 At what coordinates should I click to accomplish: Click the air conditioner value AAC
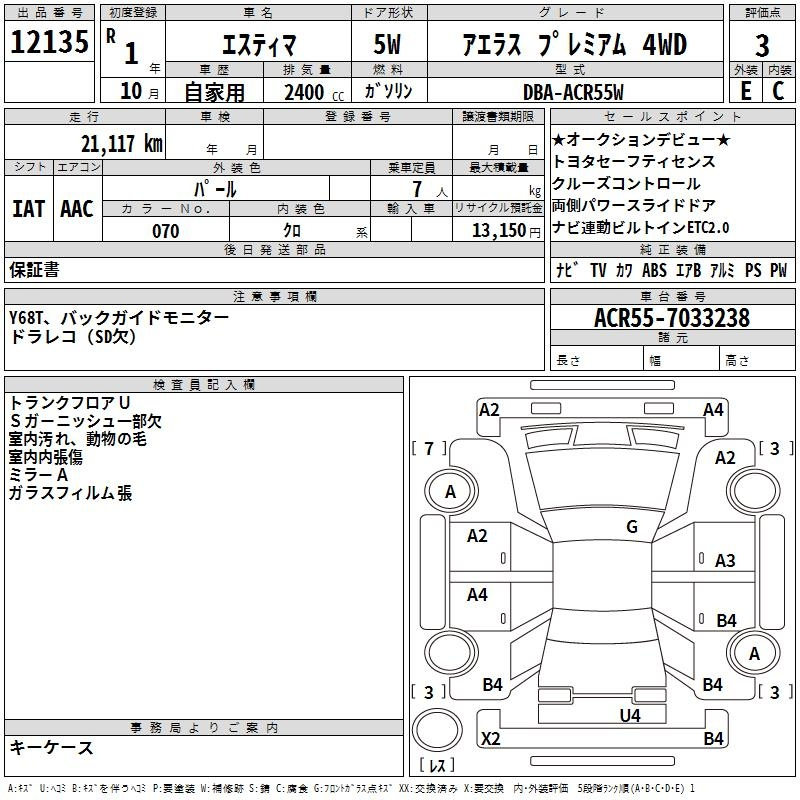coord(77,209)
